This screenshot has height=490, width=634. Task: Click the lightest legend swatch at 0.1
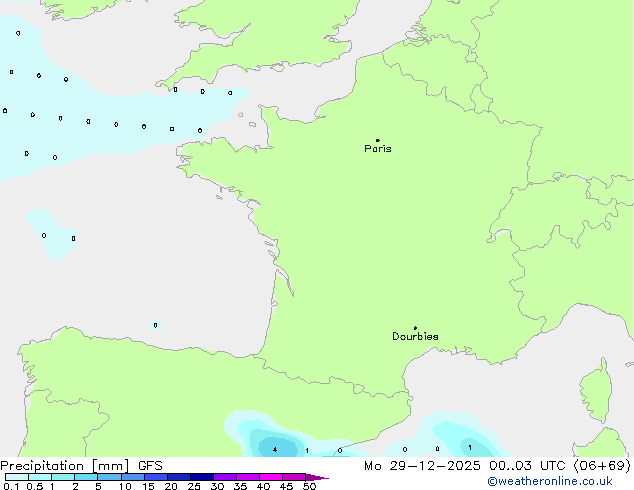click(x=17, y=477)
